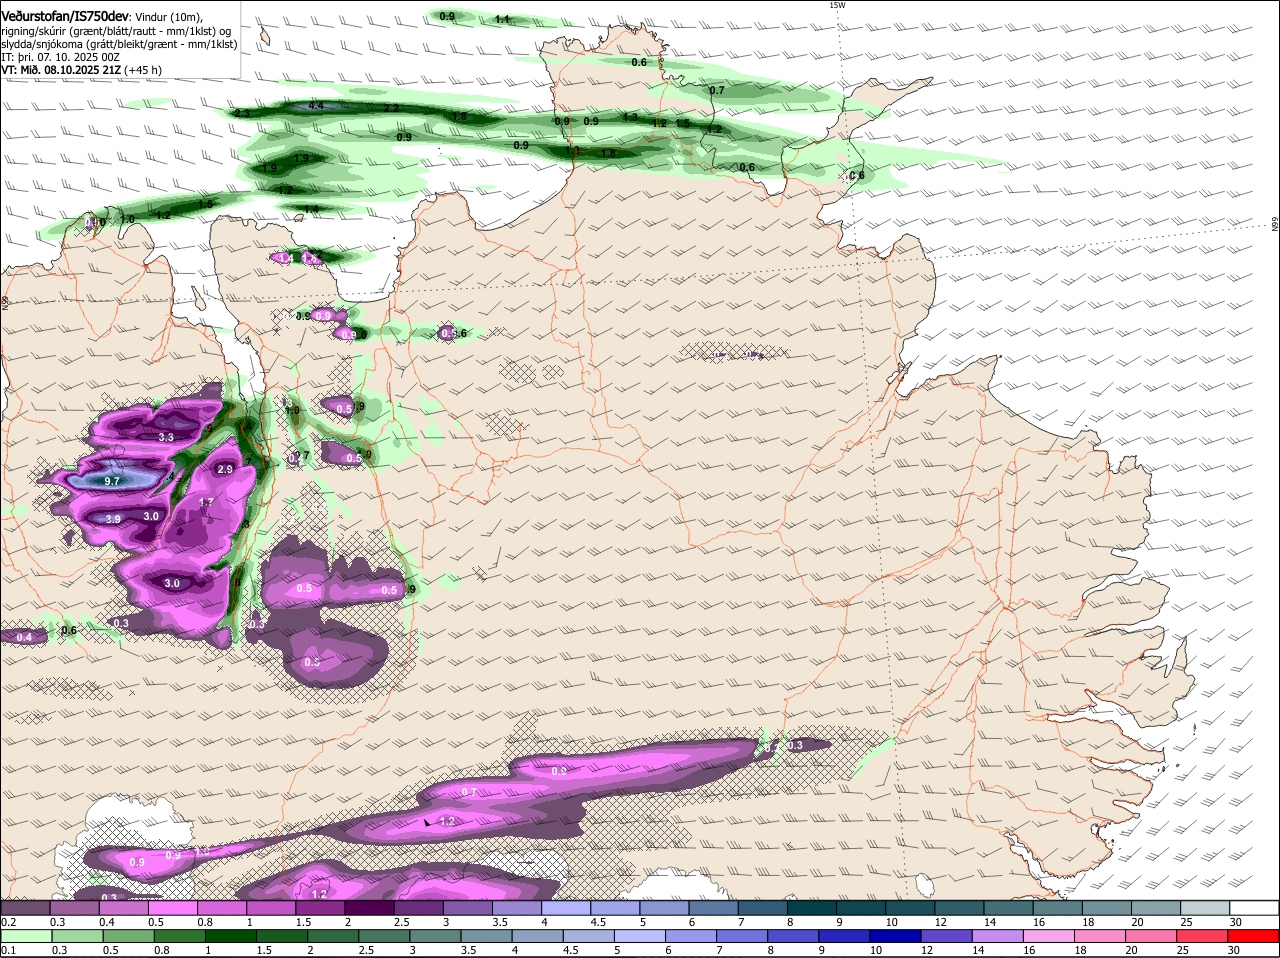1280x958 pixels.
Task: Click dark teal swatch between 8 and 9, purple scale
Action: point(812,907)
